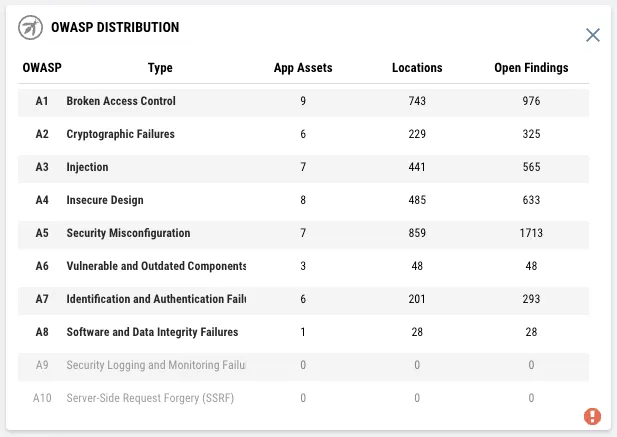
Task: Click the A2 code label
Action: pyautogui.click(x=42, y=134)
